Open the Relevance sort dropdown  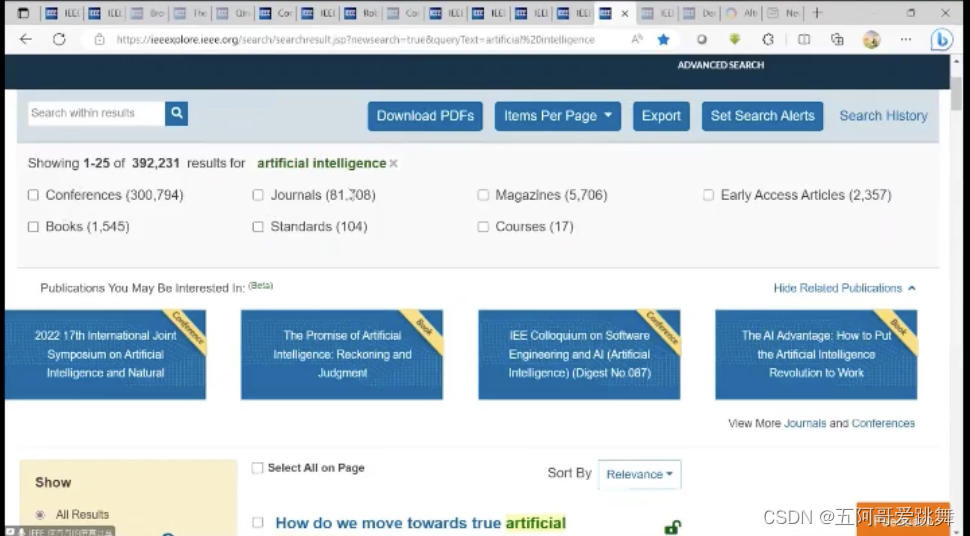click(x=639, y=474)
